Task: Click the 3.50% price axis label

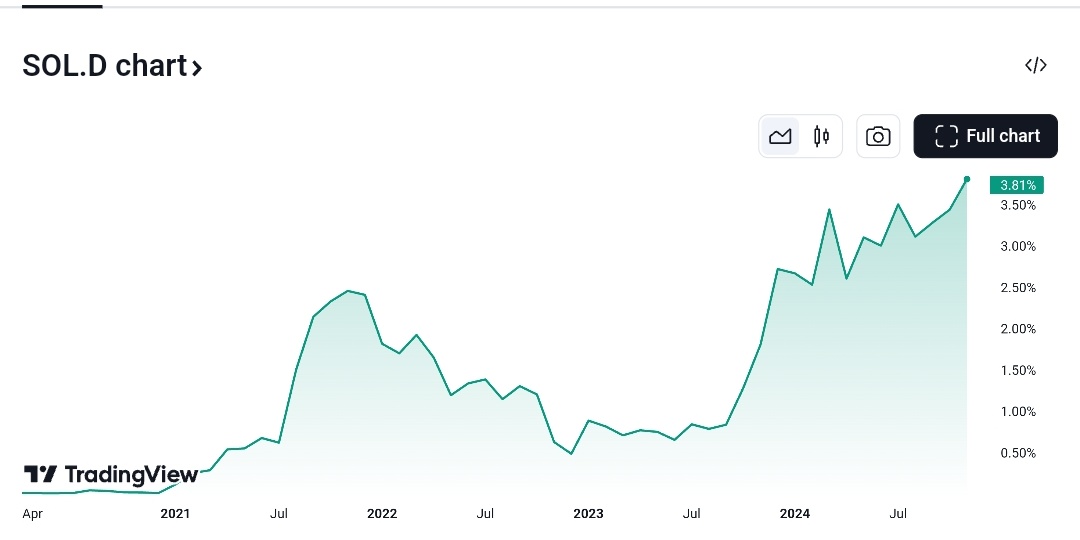Action: pyautogui.click(x=1017, y=205)
